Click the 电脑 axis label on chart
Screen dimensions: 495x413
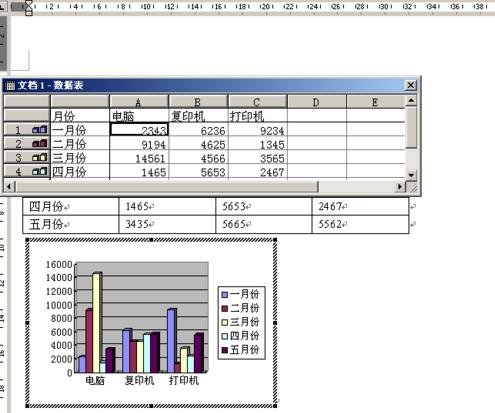(x=95, y=380)
